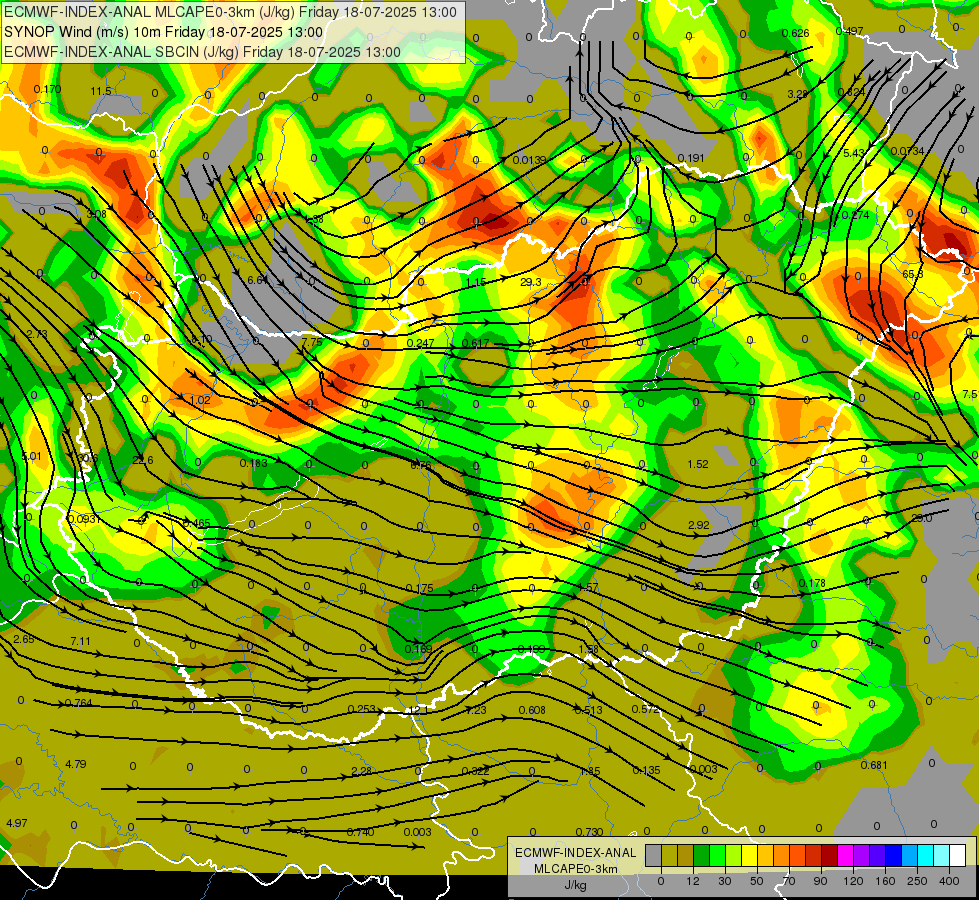Click the dark green legend swatch
Screen dimensions: 979x900
coord(702,856)
